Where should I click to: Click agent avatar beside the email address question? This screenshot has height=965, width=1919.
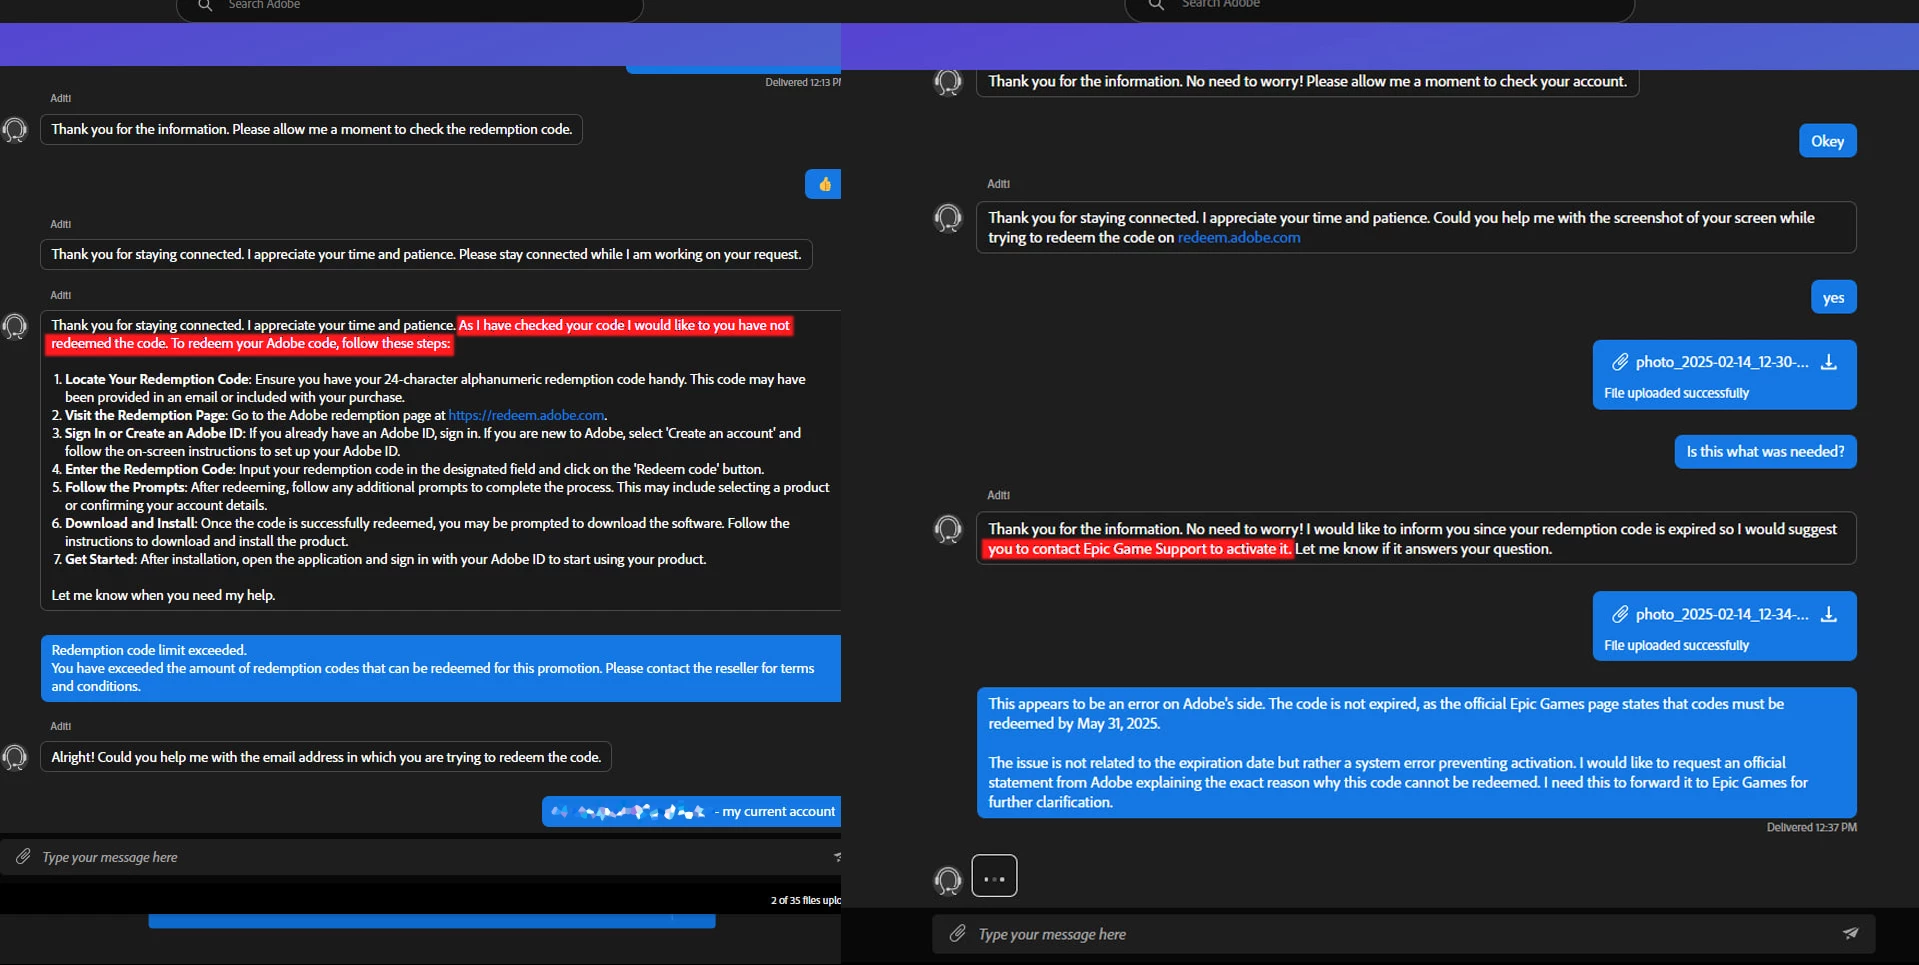tap(15, 757)
